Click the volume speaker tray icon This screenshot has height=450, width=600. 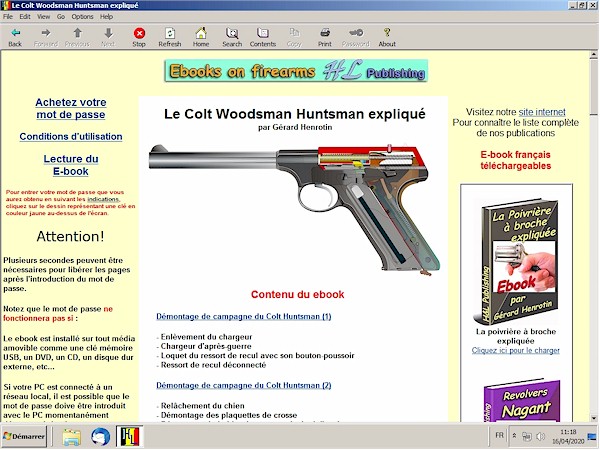[x=541, y=436]
